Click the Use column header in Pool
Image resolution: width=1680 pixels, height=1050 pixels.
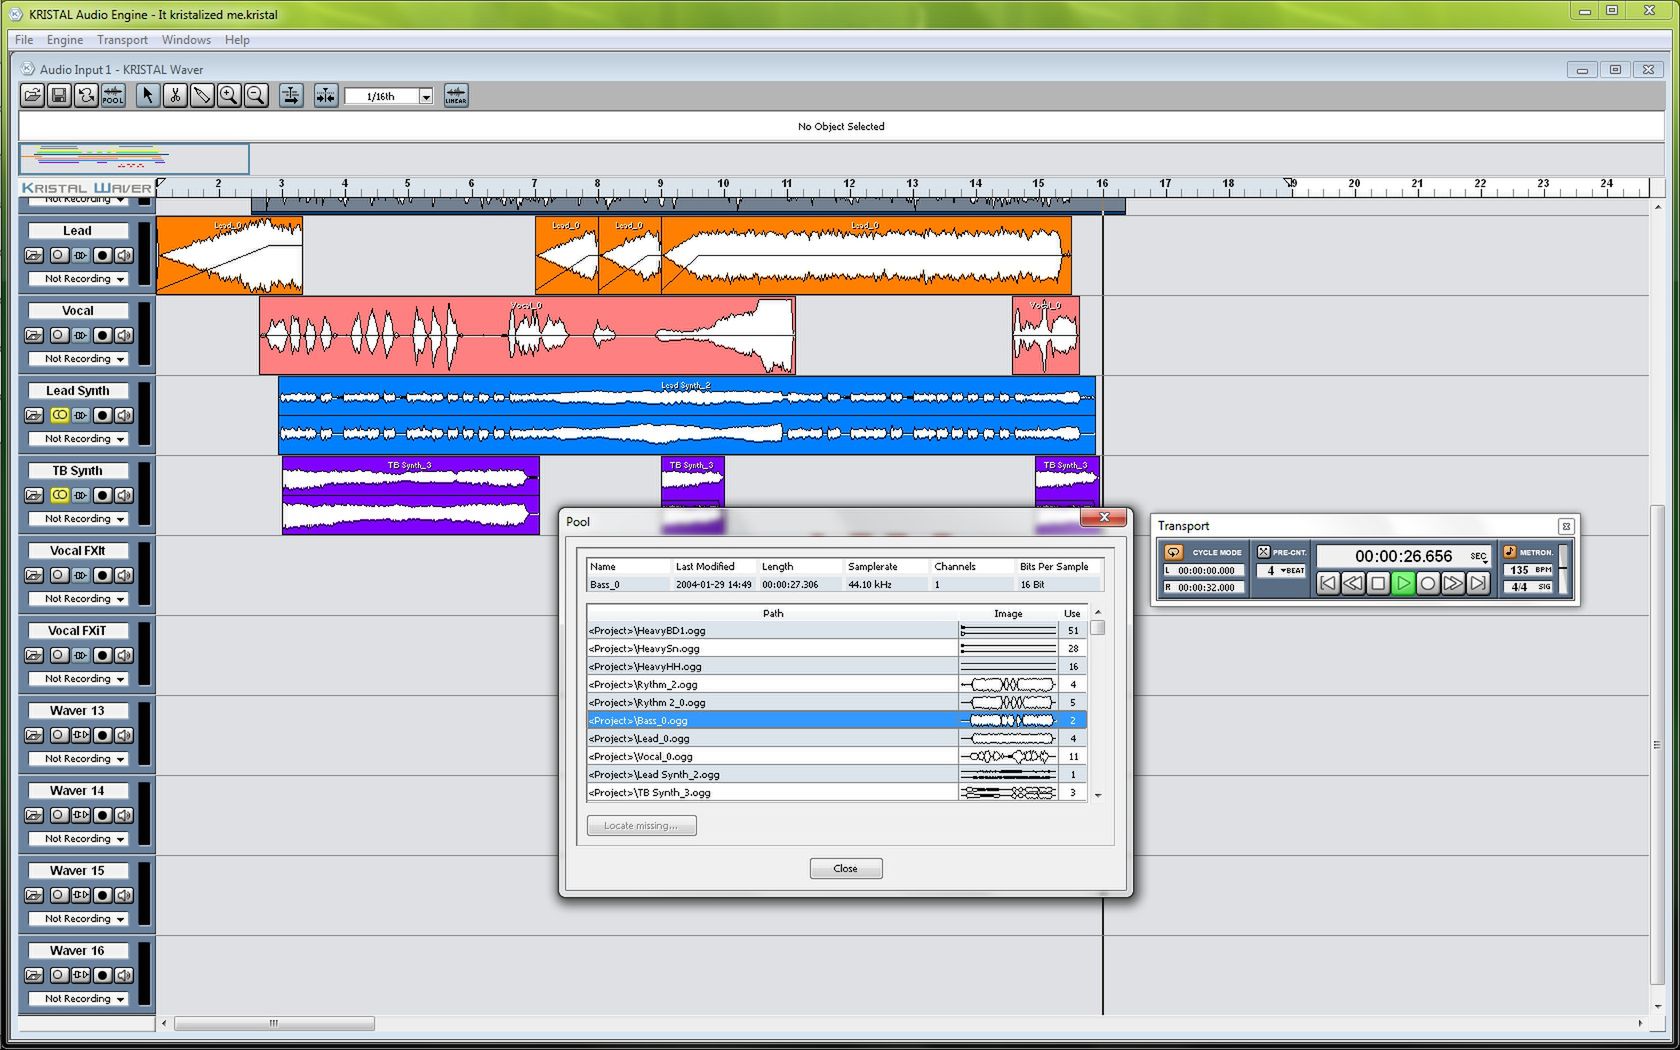pyautogui.click(x=1072, y=613)
